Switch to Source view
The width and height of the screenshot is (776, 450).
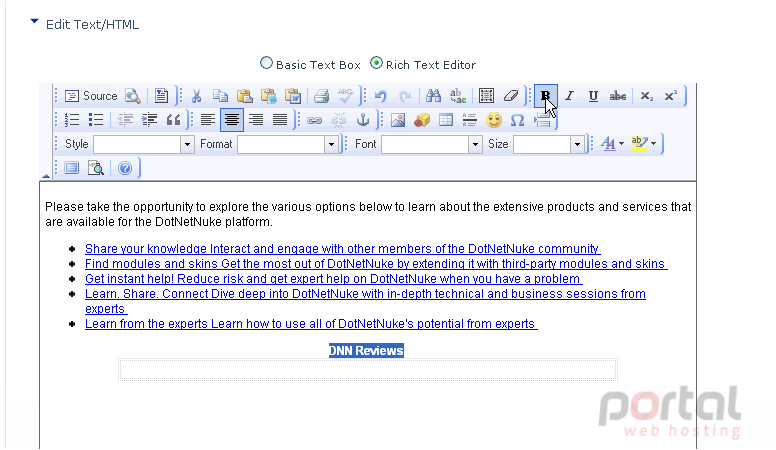pyautogui.click(x=92, y=96)
